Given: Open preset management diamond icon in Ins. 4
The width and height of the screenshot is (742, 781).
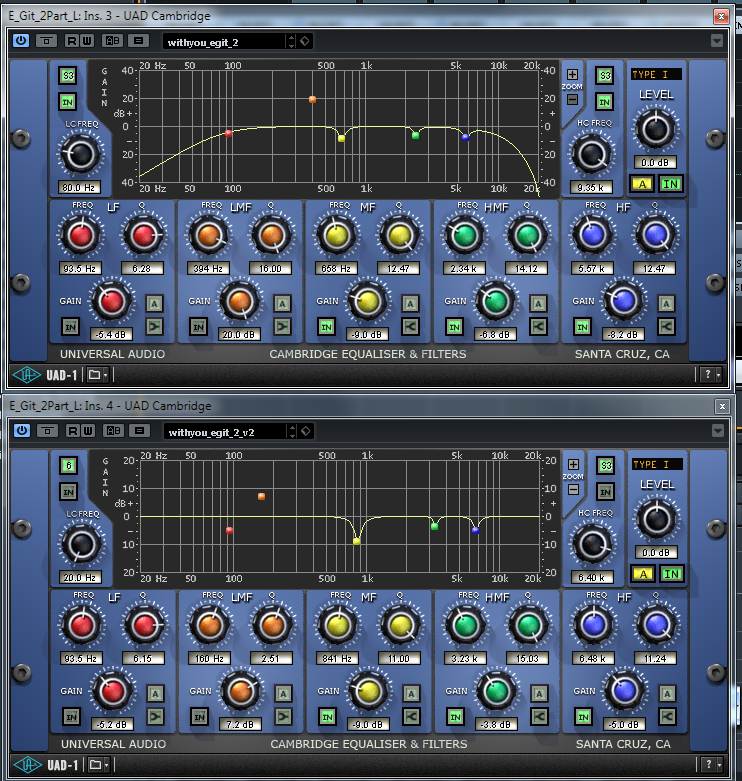Looking at the screenshot, I should click(306, 432).
